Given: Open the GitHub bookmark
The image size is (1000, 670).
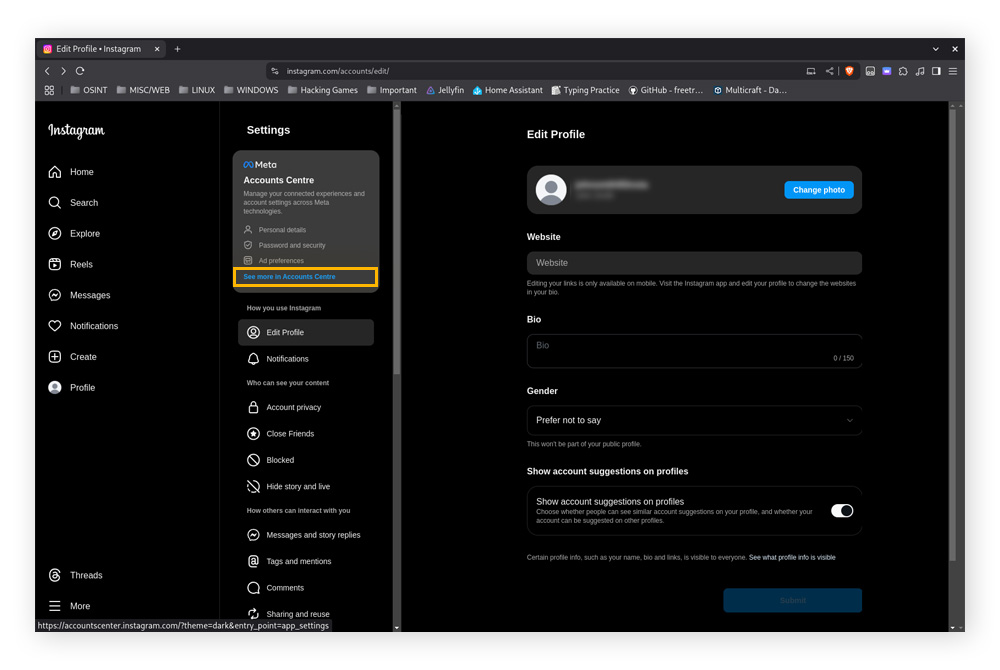Looking at the screenshot, I should [x=666, y=91].
